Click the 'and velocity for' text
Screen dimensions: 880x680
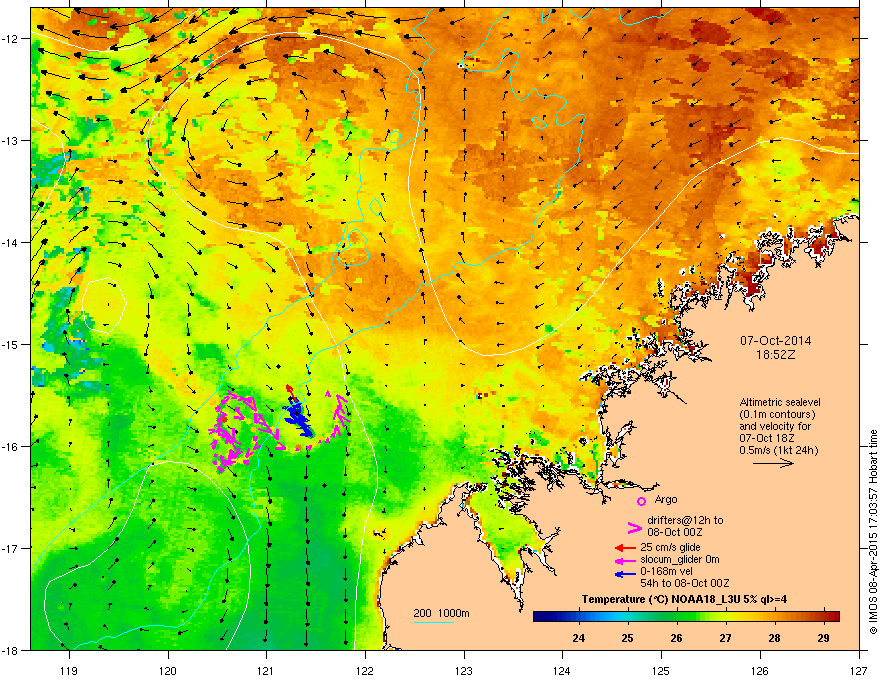click(x=774, y=426)
